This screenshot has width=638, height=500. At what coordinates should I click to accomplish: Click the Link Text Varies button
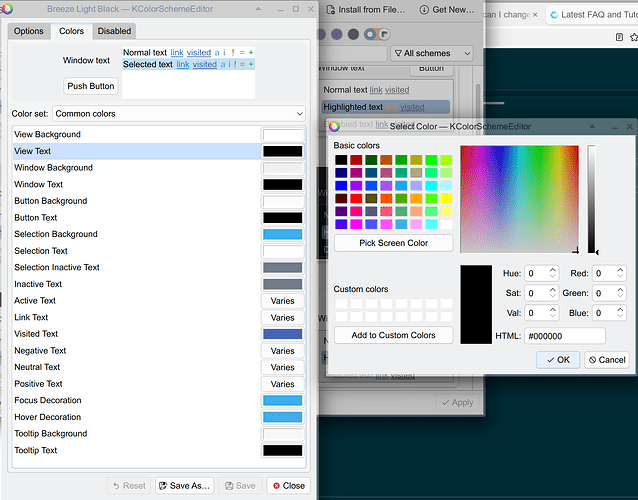point(282,318)
